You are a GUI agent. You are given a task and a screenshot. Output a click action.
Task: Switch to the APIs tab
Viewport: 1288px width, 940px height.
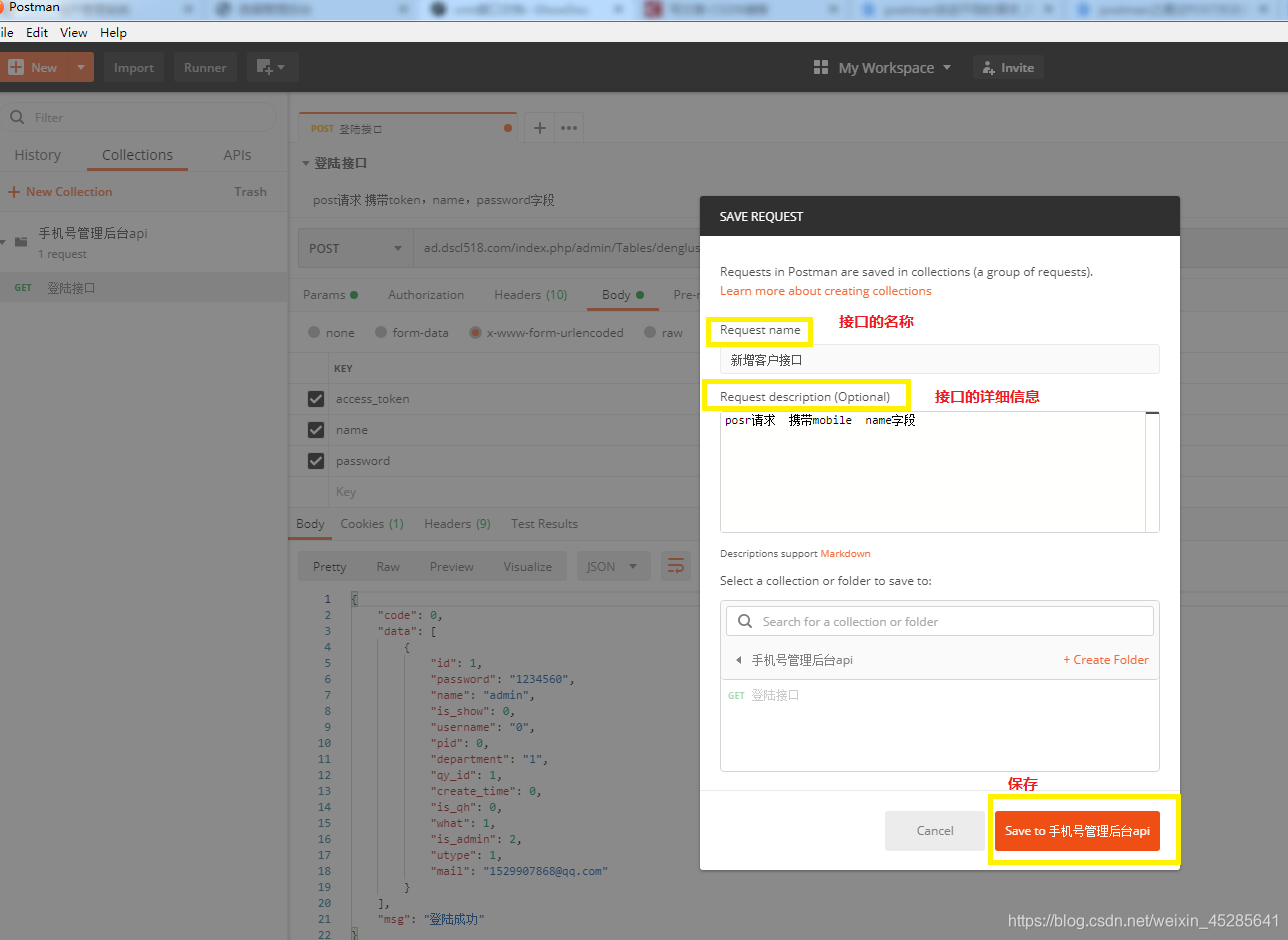tap(237, 155)
